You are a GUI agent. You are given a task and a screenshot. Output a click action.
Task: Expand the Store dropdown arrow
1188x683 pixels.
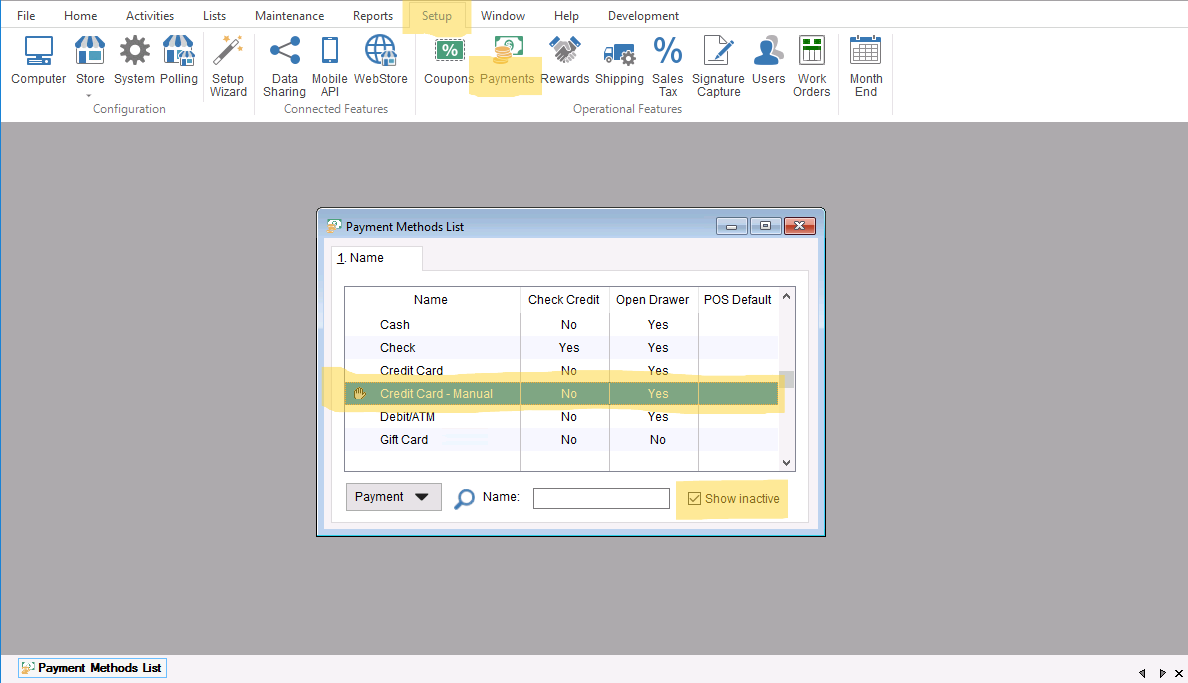pos(89,95)
